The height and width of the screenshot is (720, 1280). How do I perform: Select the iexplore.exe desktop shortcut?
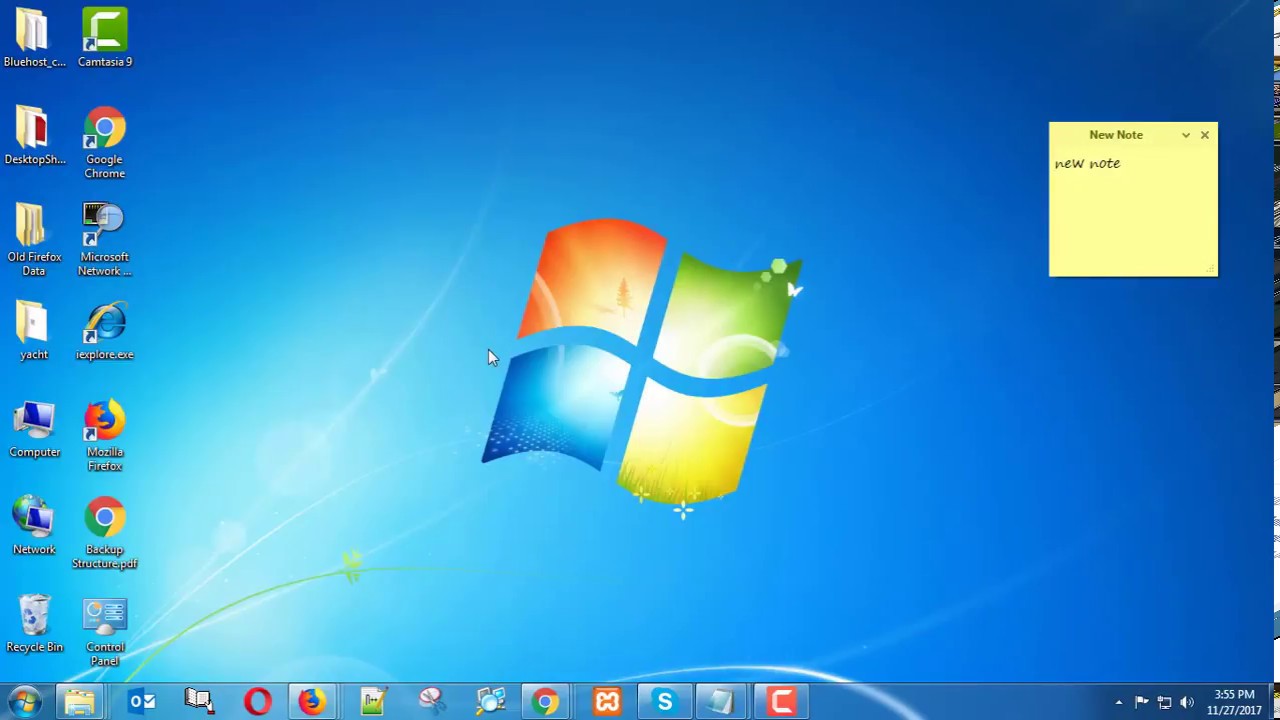click(x=105, y=326)
